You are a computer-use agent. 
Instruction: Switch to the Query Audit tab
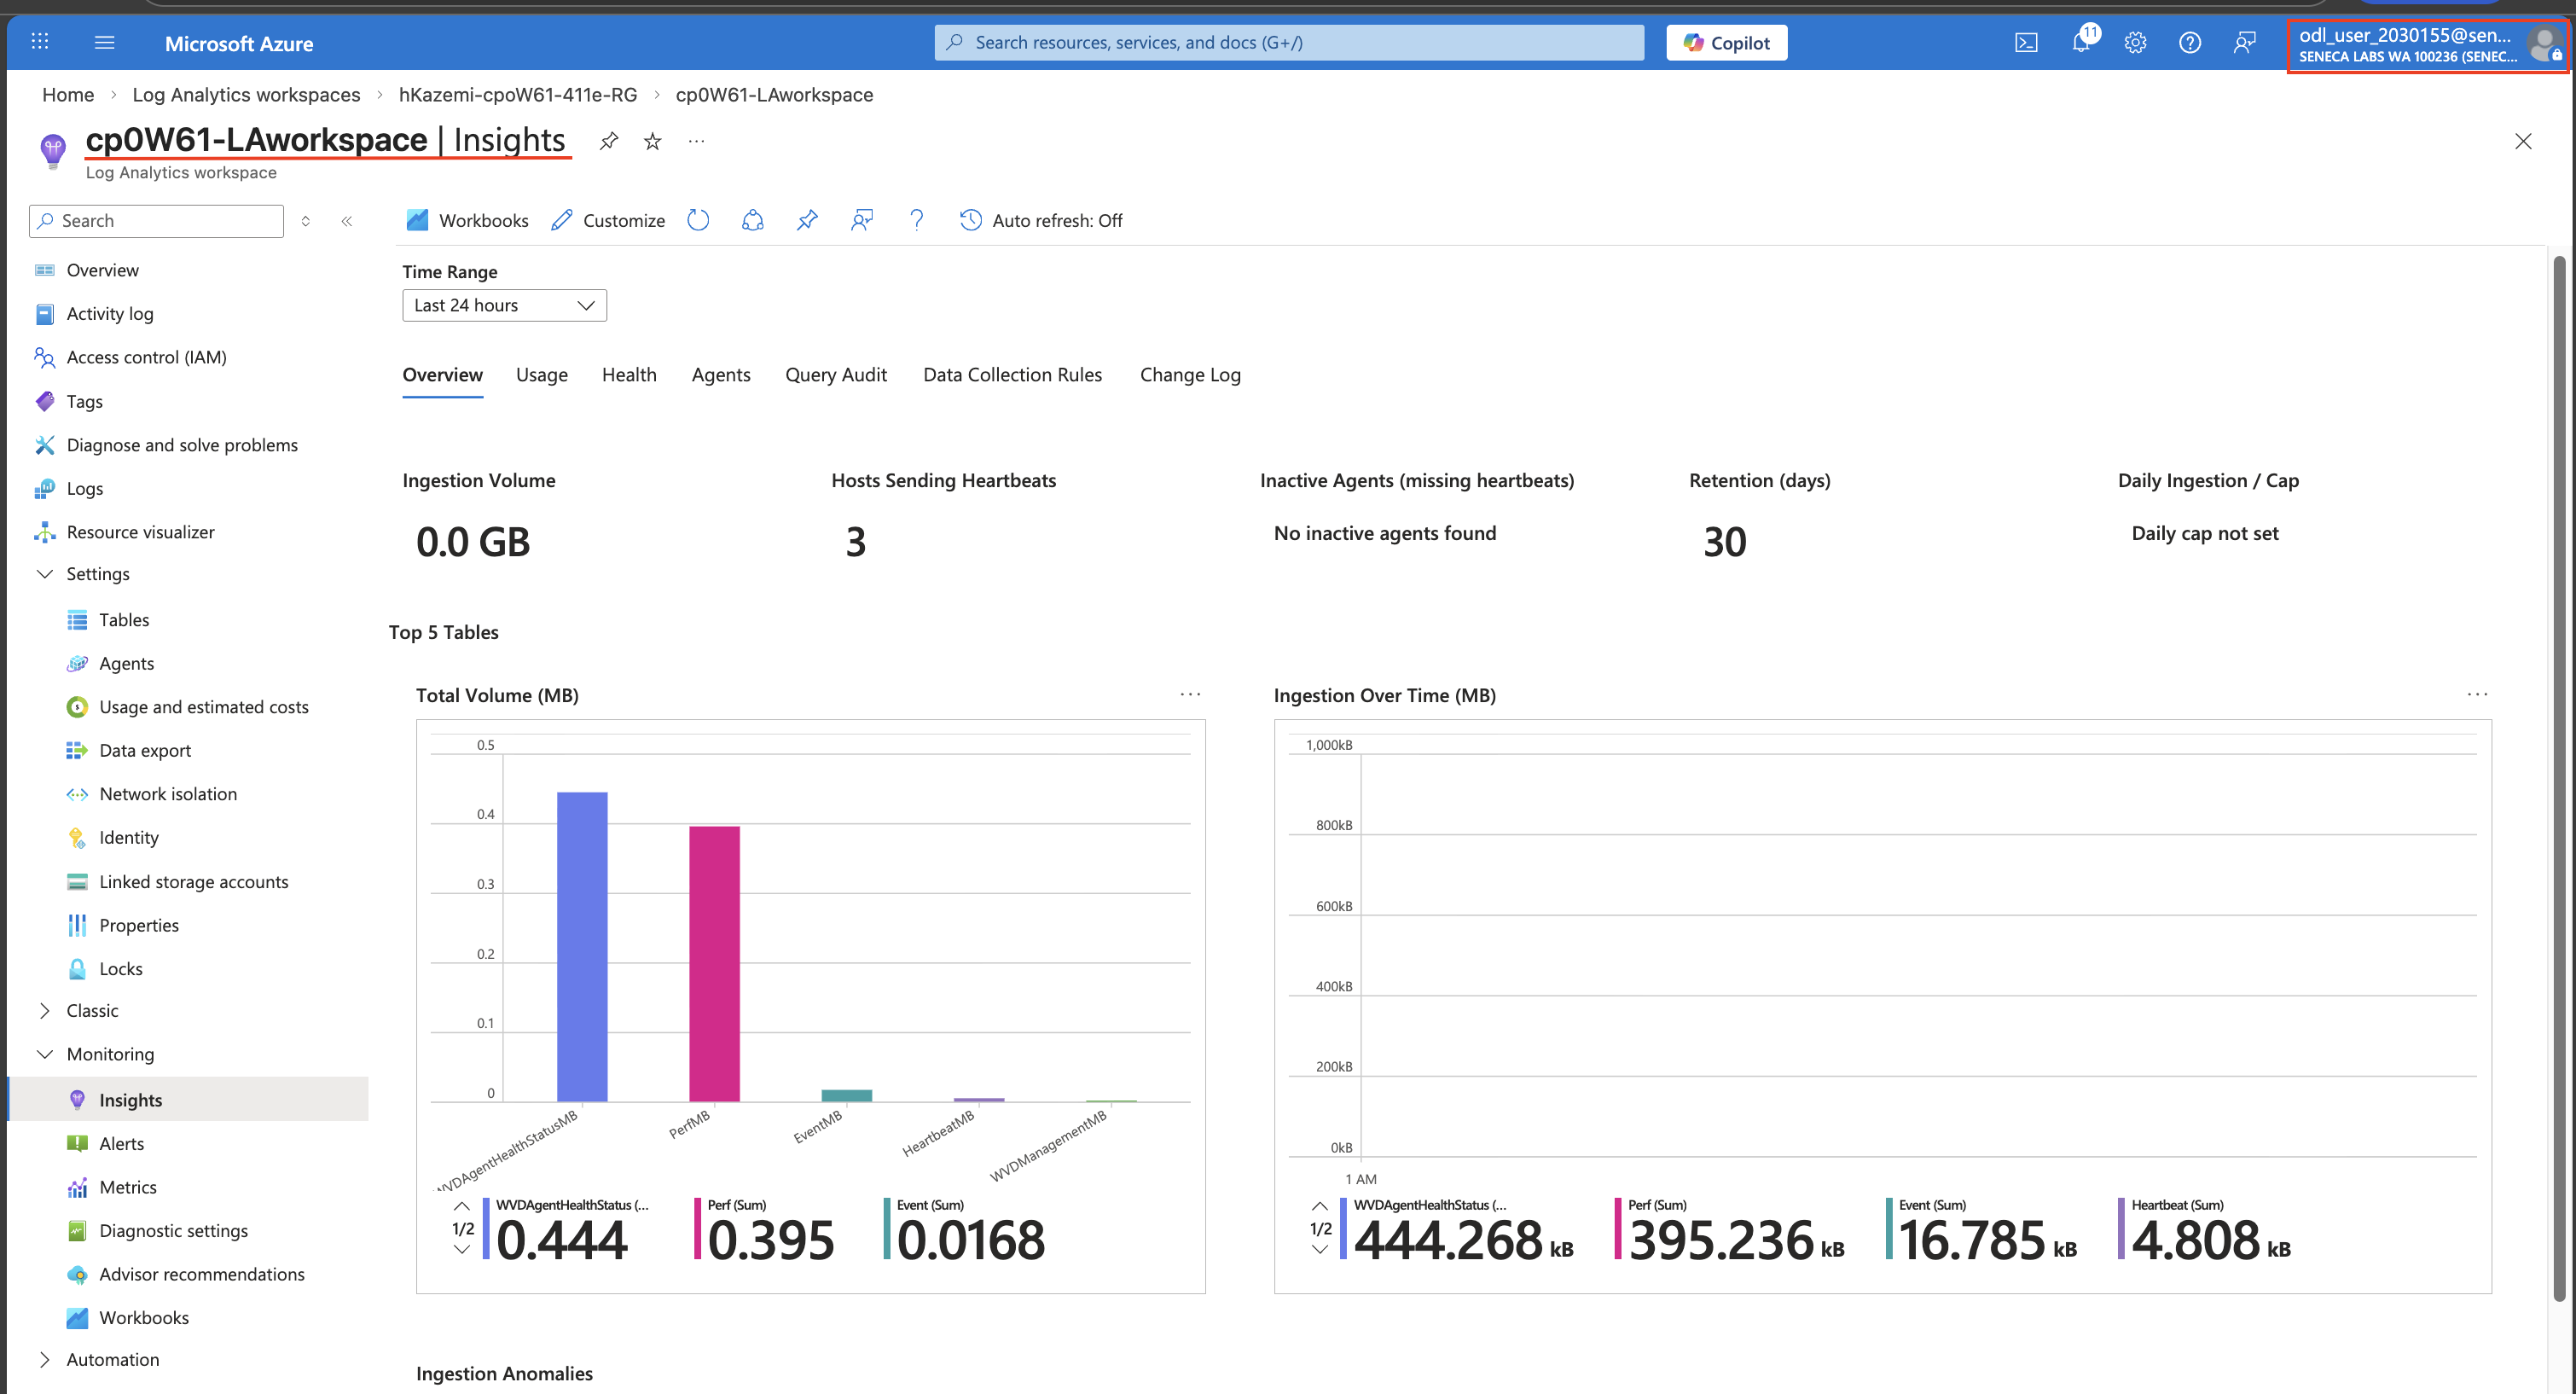836,375
